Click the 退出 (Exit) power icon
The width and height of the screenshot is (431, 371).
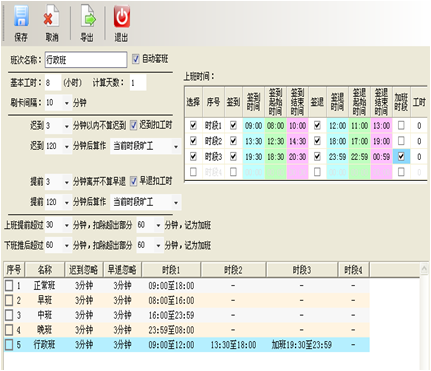pos(122,16)
